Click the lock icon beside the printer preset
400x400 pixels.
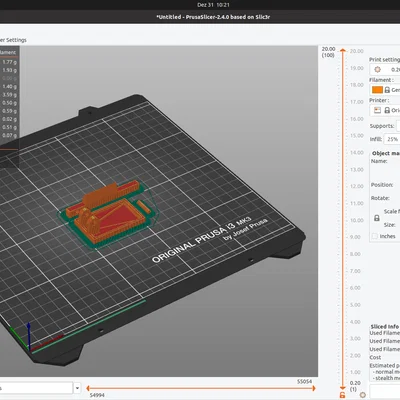387,110
